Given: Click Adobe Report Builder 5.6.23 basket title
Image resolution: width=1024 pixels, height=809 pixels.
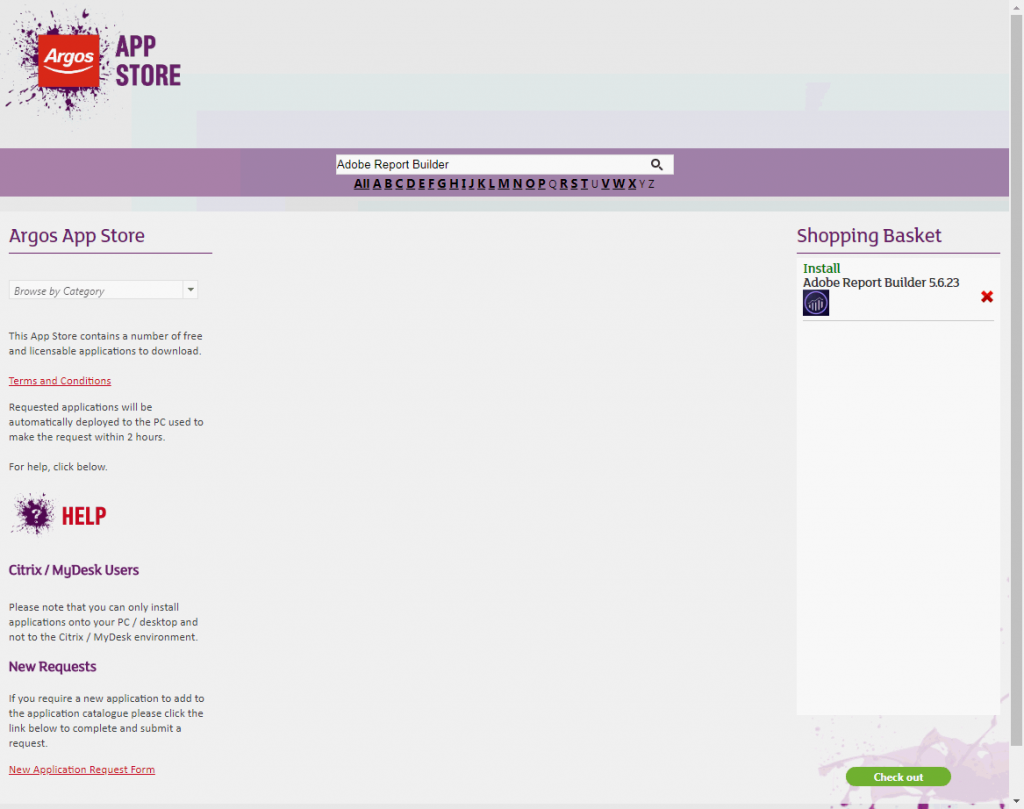Looking at the screenshot, I should tap(880, 283).
